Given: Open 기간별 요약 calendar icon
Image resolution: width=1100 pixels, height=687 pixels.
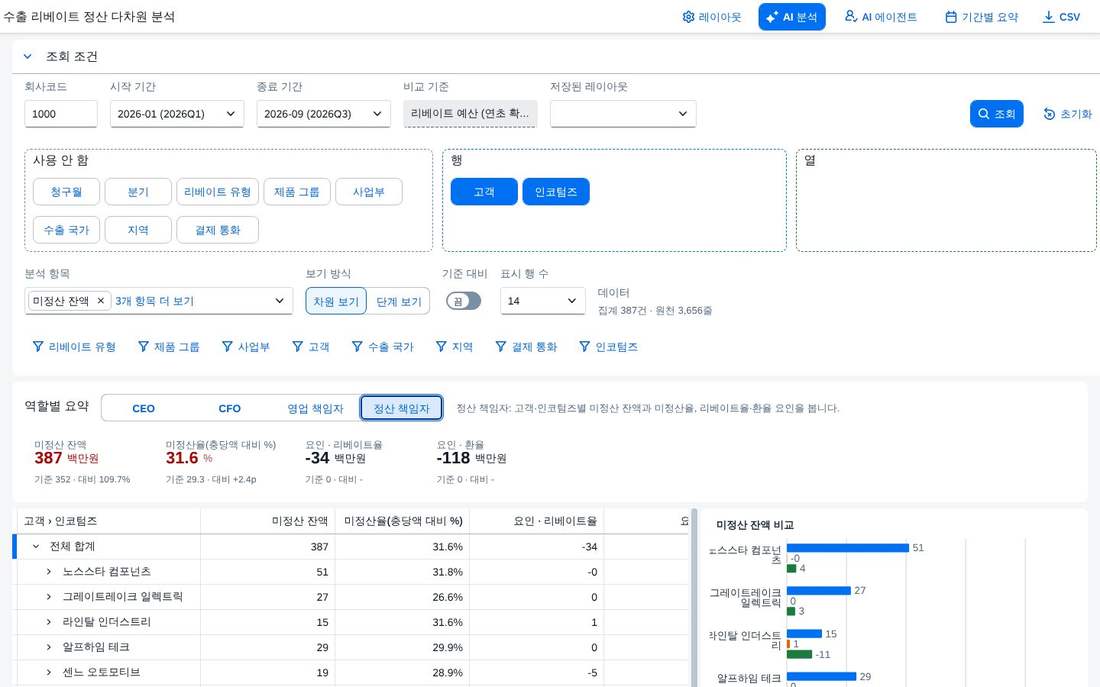Looking at the screenshot, I should pos(951,17).
